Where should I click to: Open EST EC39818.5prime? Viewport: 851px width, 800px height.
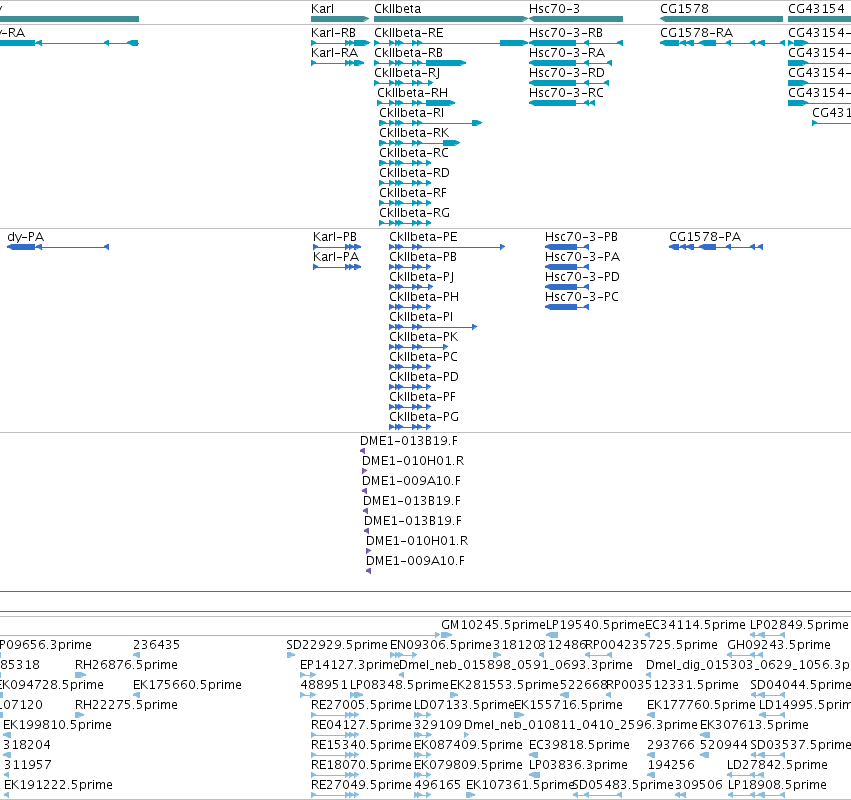580,745
